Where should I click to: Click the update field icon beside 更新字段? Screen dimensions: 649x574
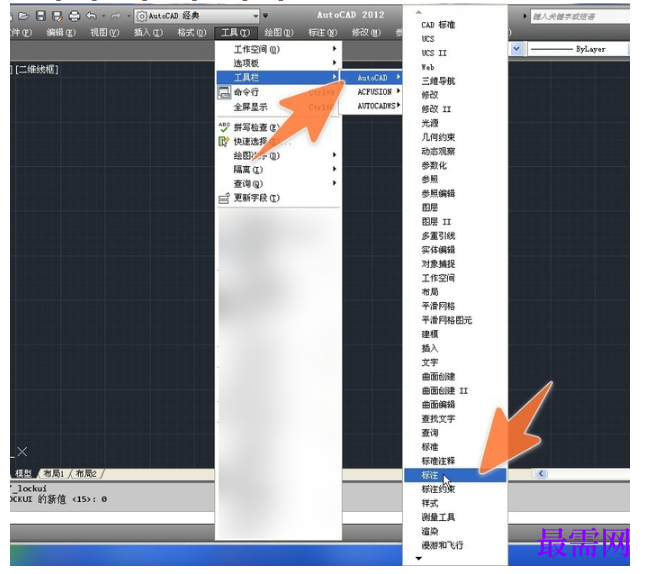click(x=224, y=198)
